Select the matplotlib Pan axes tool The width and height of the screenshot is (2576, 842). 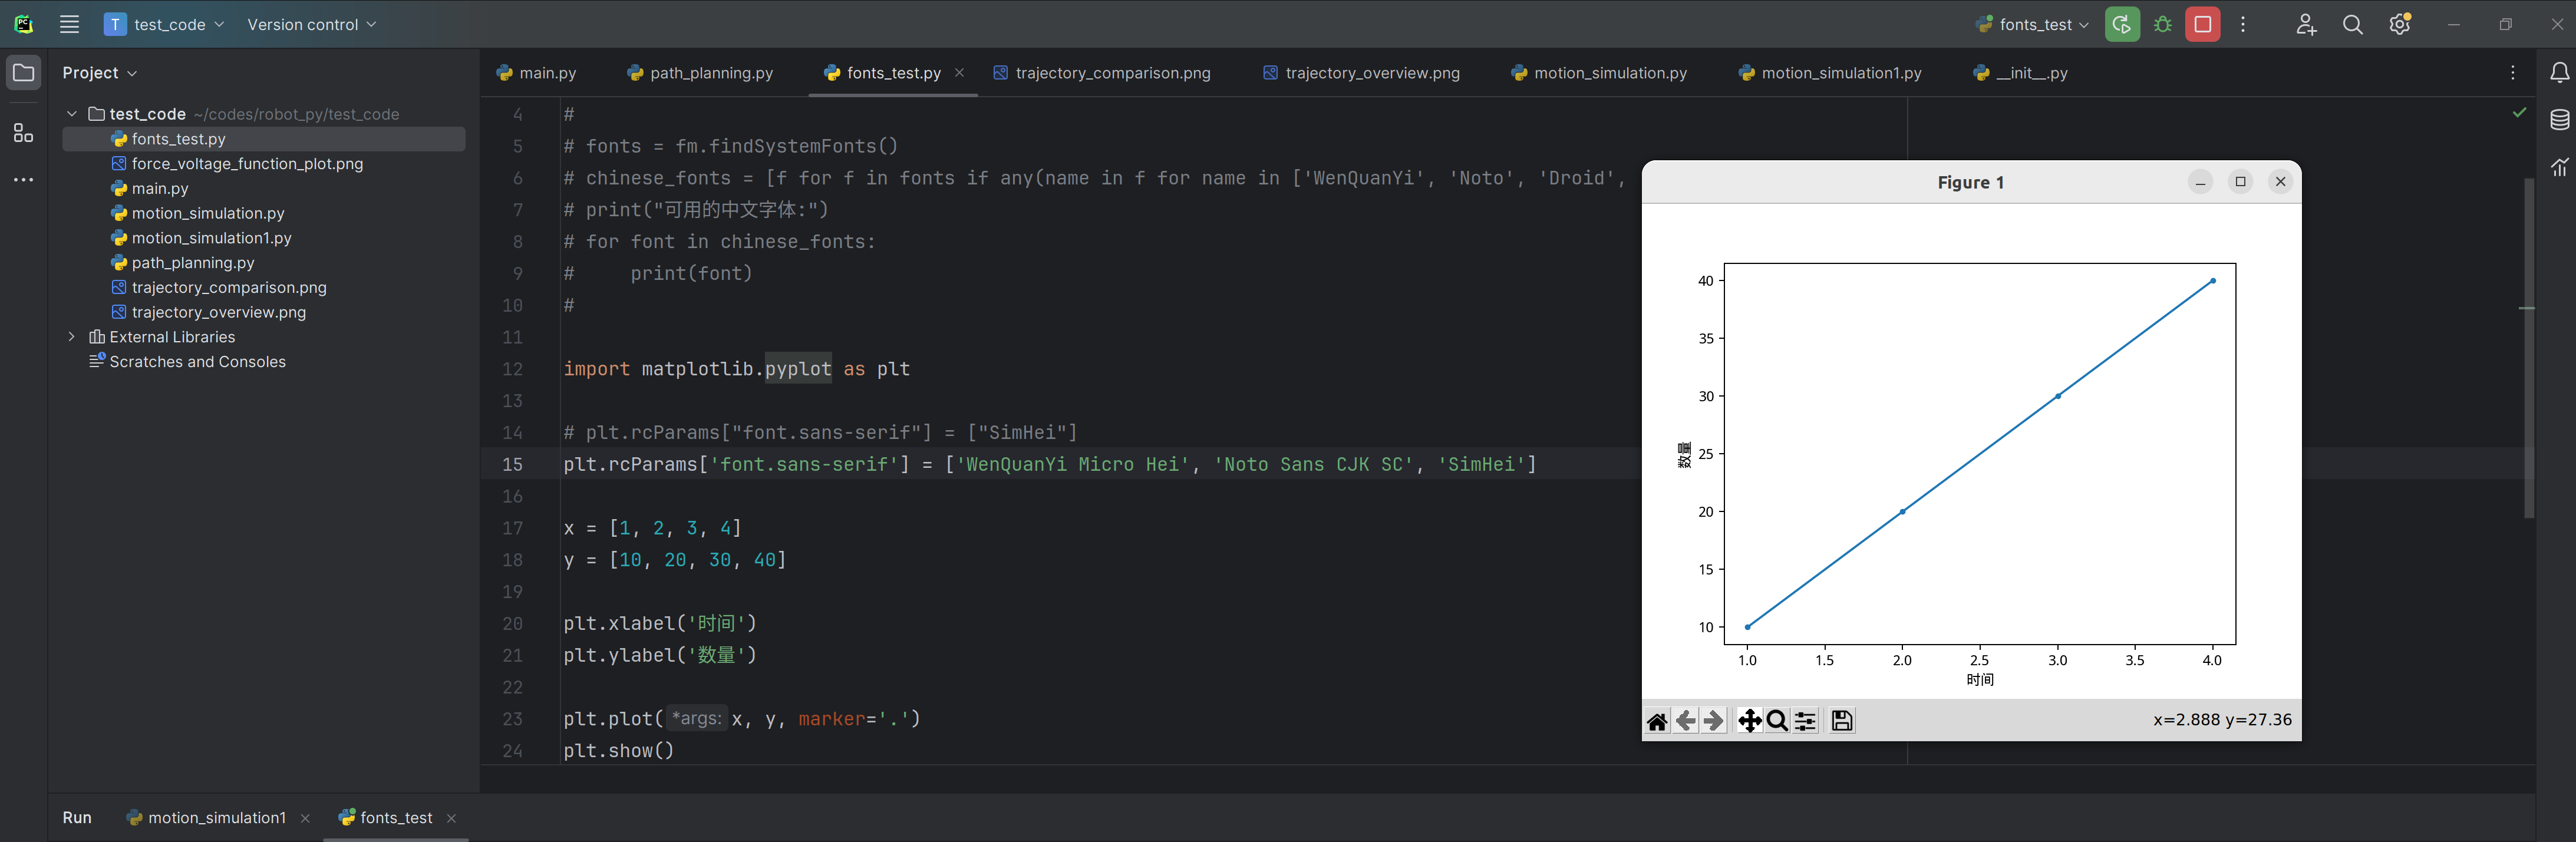(1749, 721)
